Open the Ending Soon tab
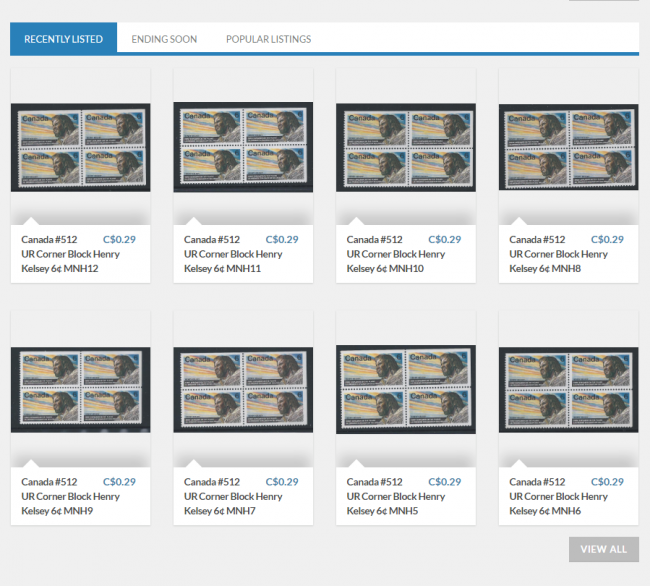The image size is (650, 586). 164,39
